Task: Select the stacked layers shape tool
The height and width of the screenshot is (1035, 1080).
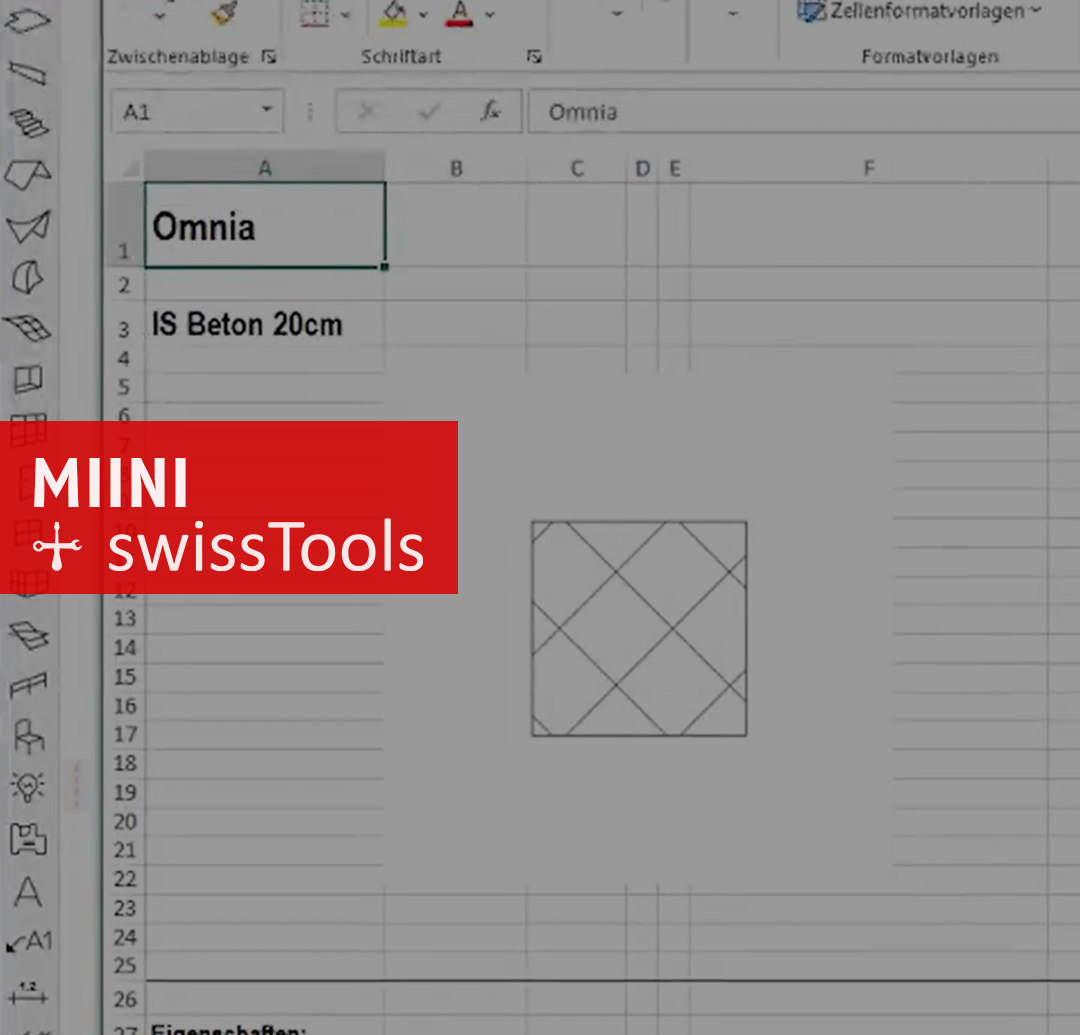Action: (x=28, y=123)
